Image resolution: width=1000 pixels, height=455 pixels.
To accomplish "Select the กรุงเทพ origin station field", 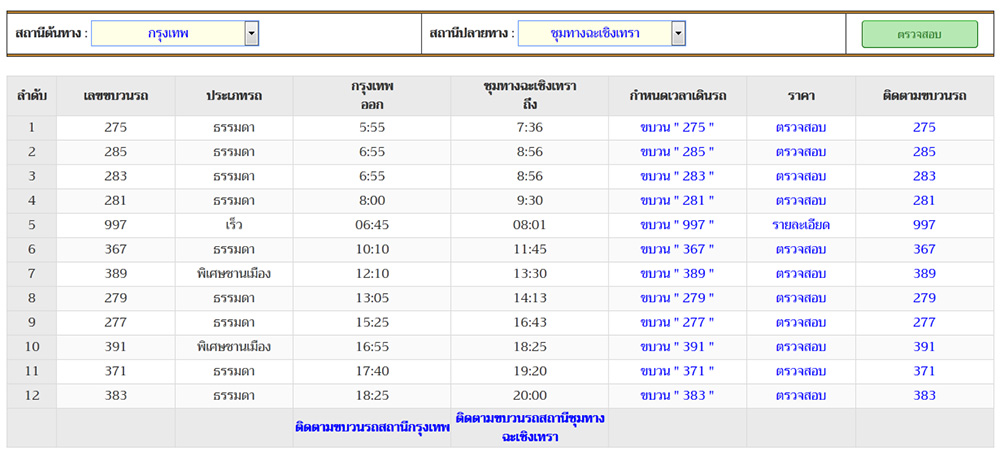I will 168,34.
